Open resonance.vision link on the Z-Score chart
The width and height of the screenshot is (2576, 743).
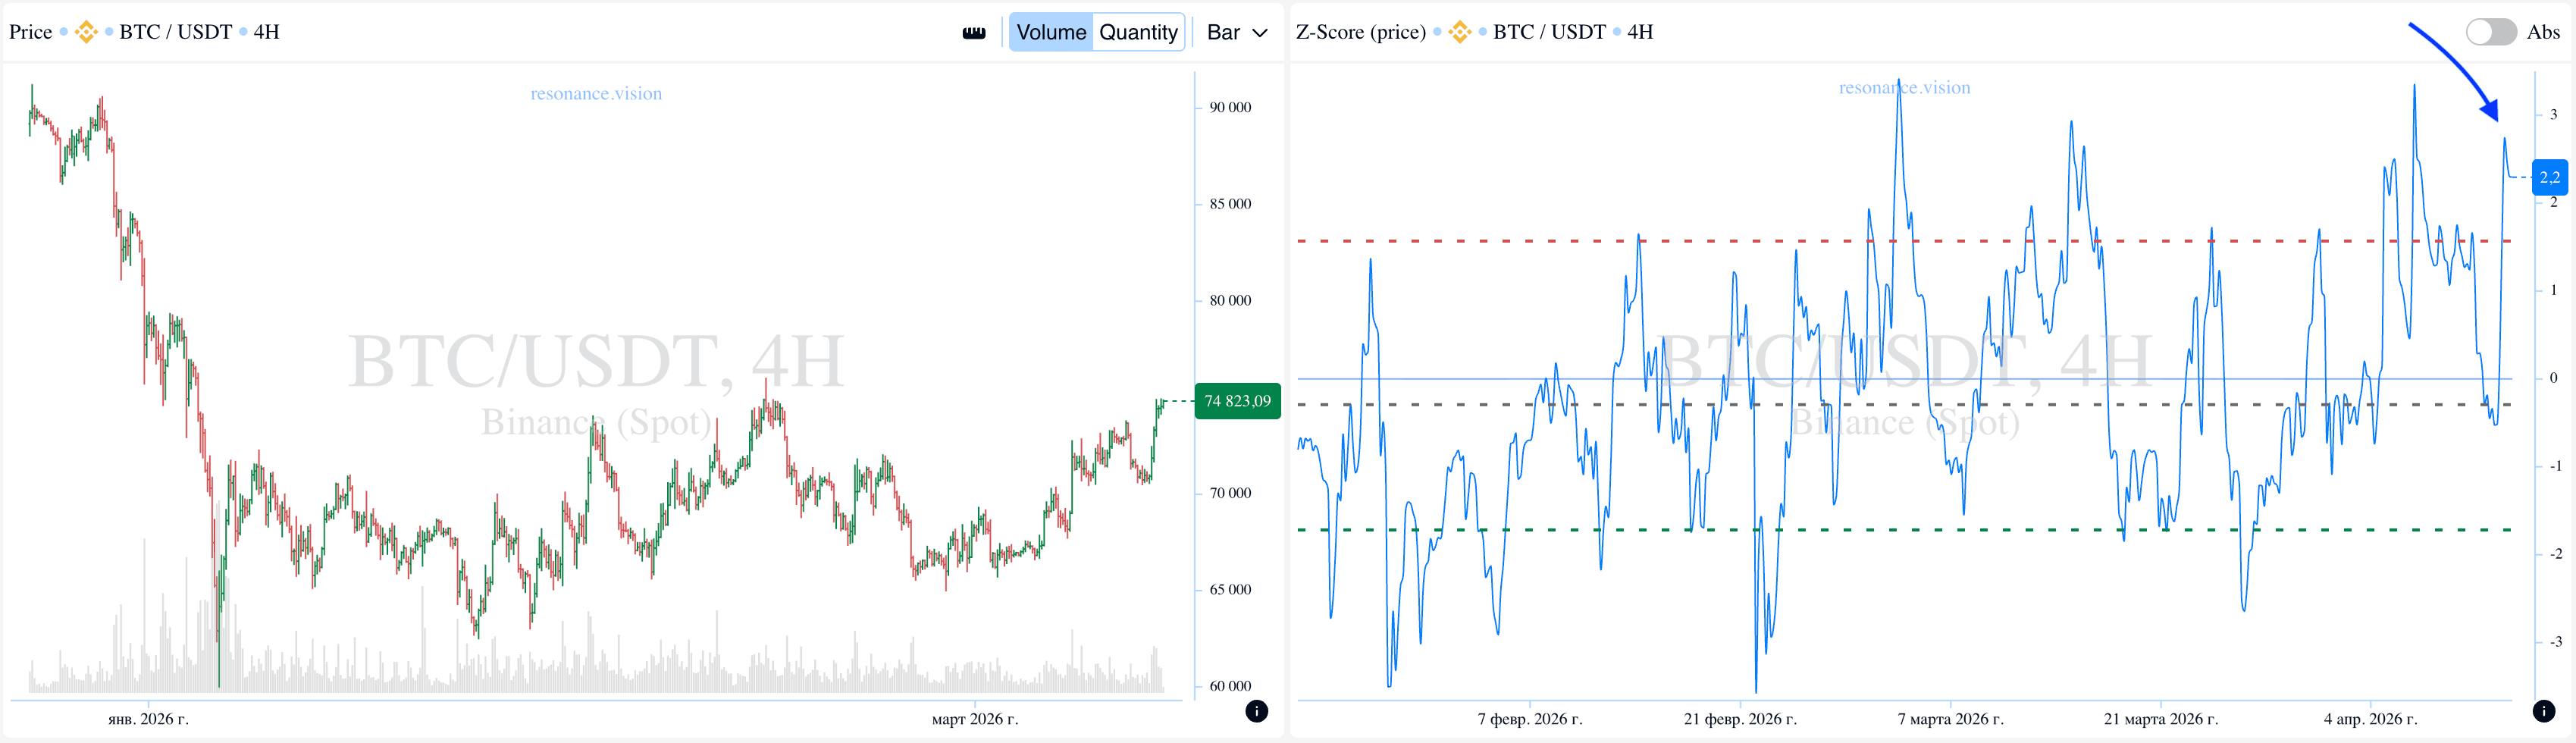pyautogui.click(x=1904, y=88)
